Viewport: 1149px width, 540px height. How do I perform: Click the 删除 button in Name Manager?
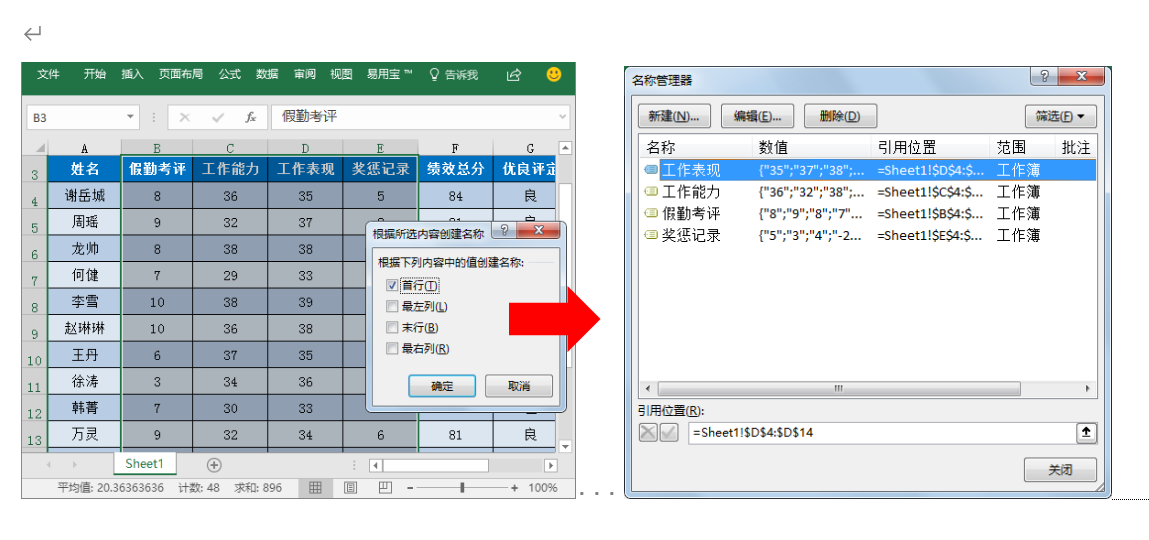click(840, 116)
